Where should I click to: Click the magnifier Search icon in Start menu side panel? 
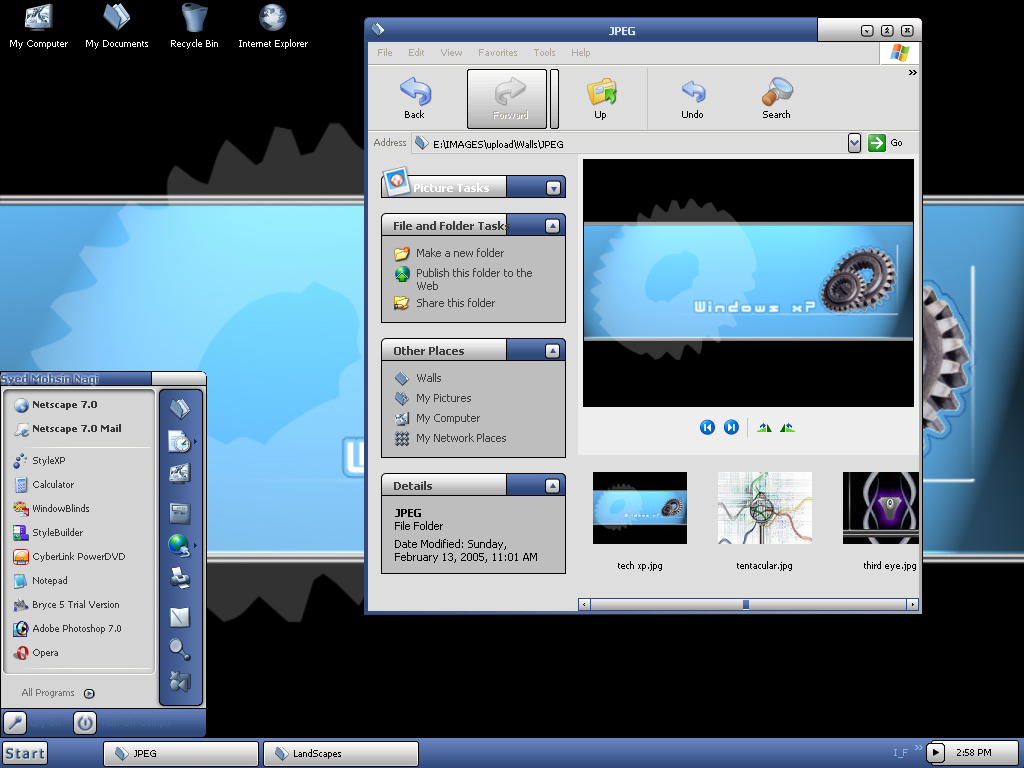pyautogui.click(x=179, y=649)
